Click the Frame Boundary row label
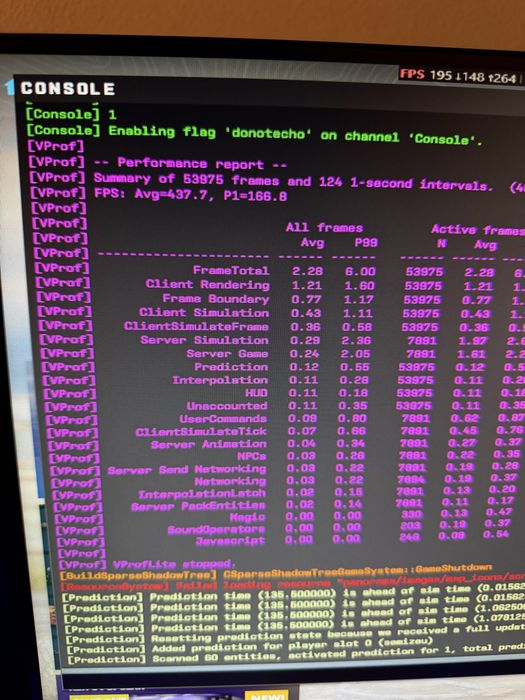The height and width of the screenshot is (700, 525). click(216, 298)
